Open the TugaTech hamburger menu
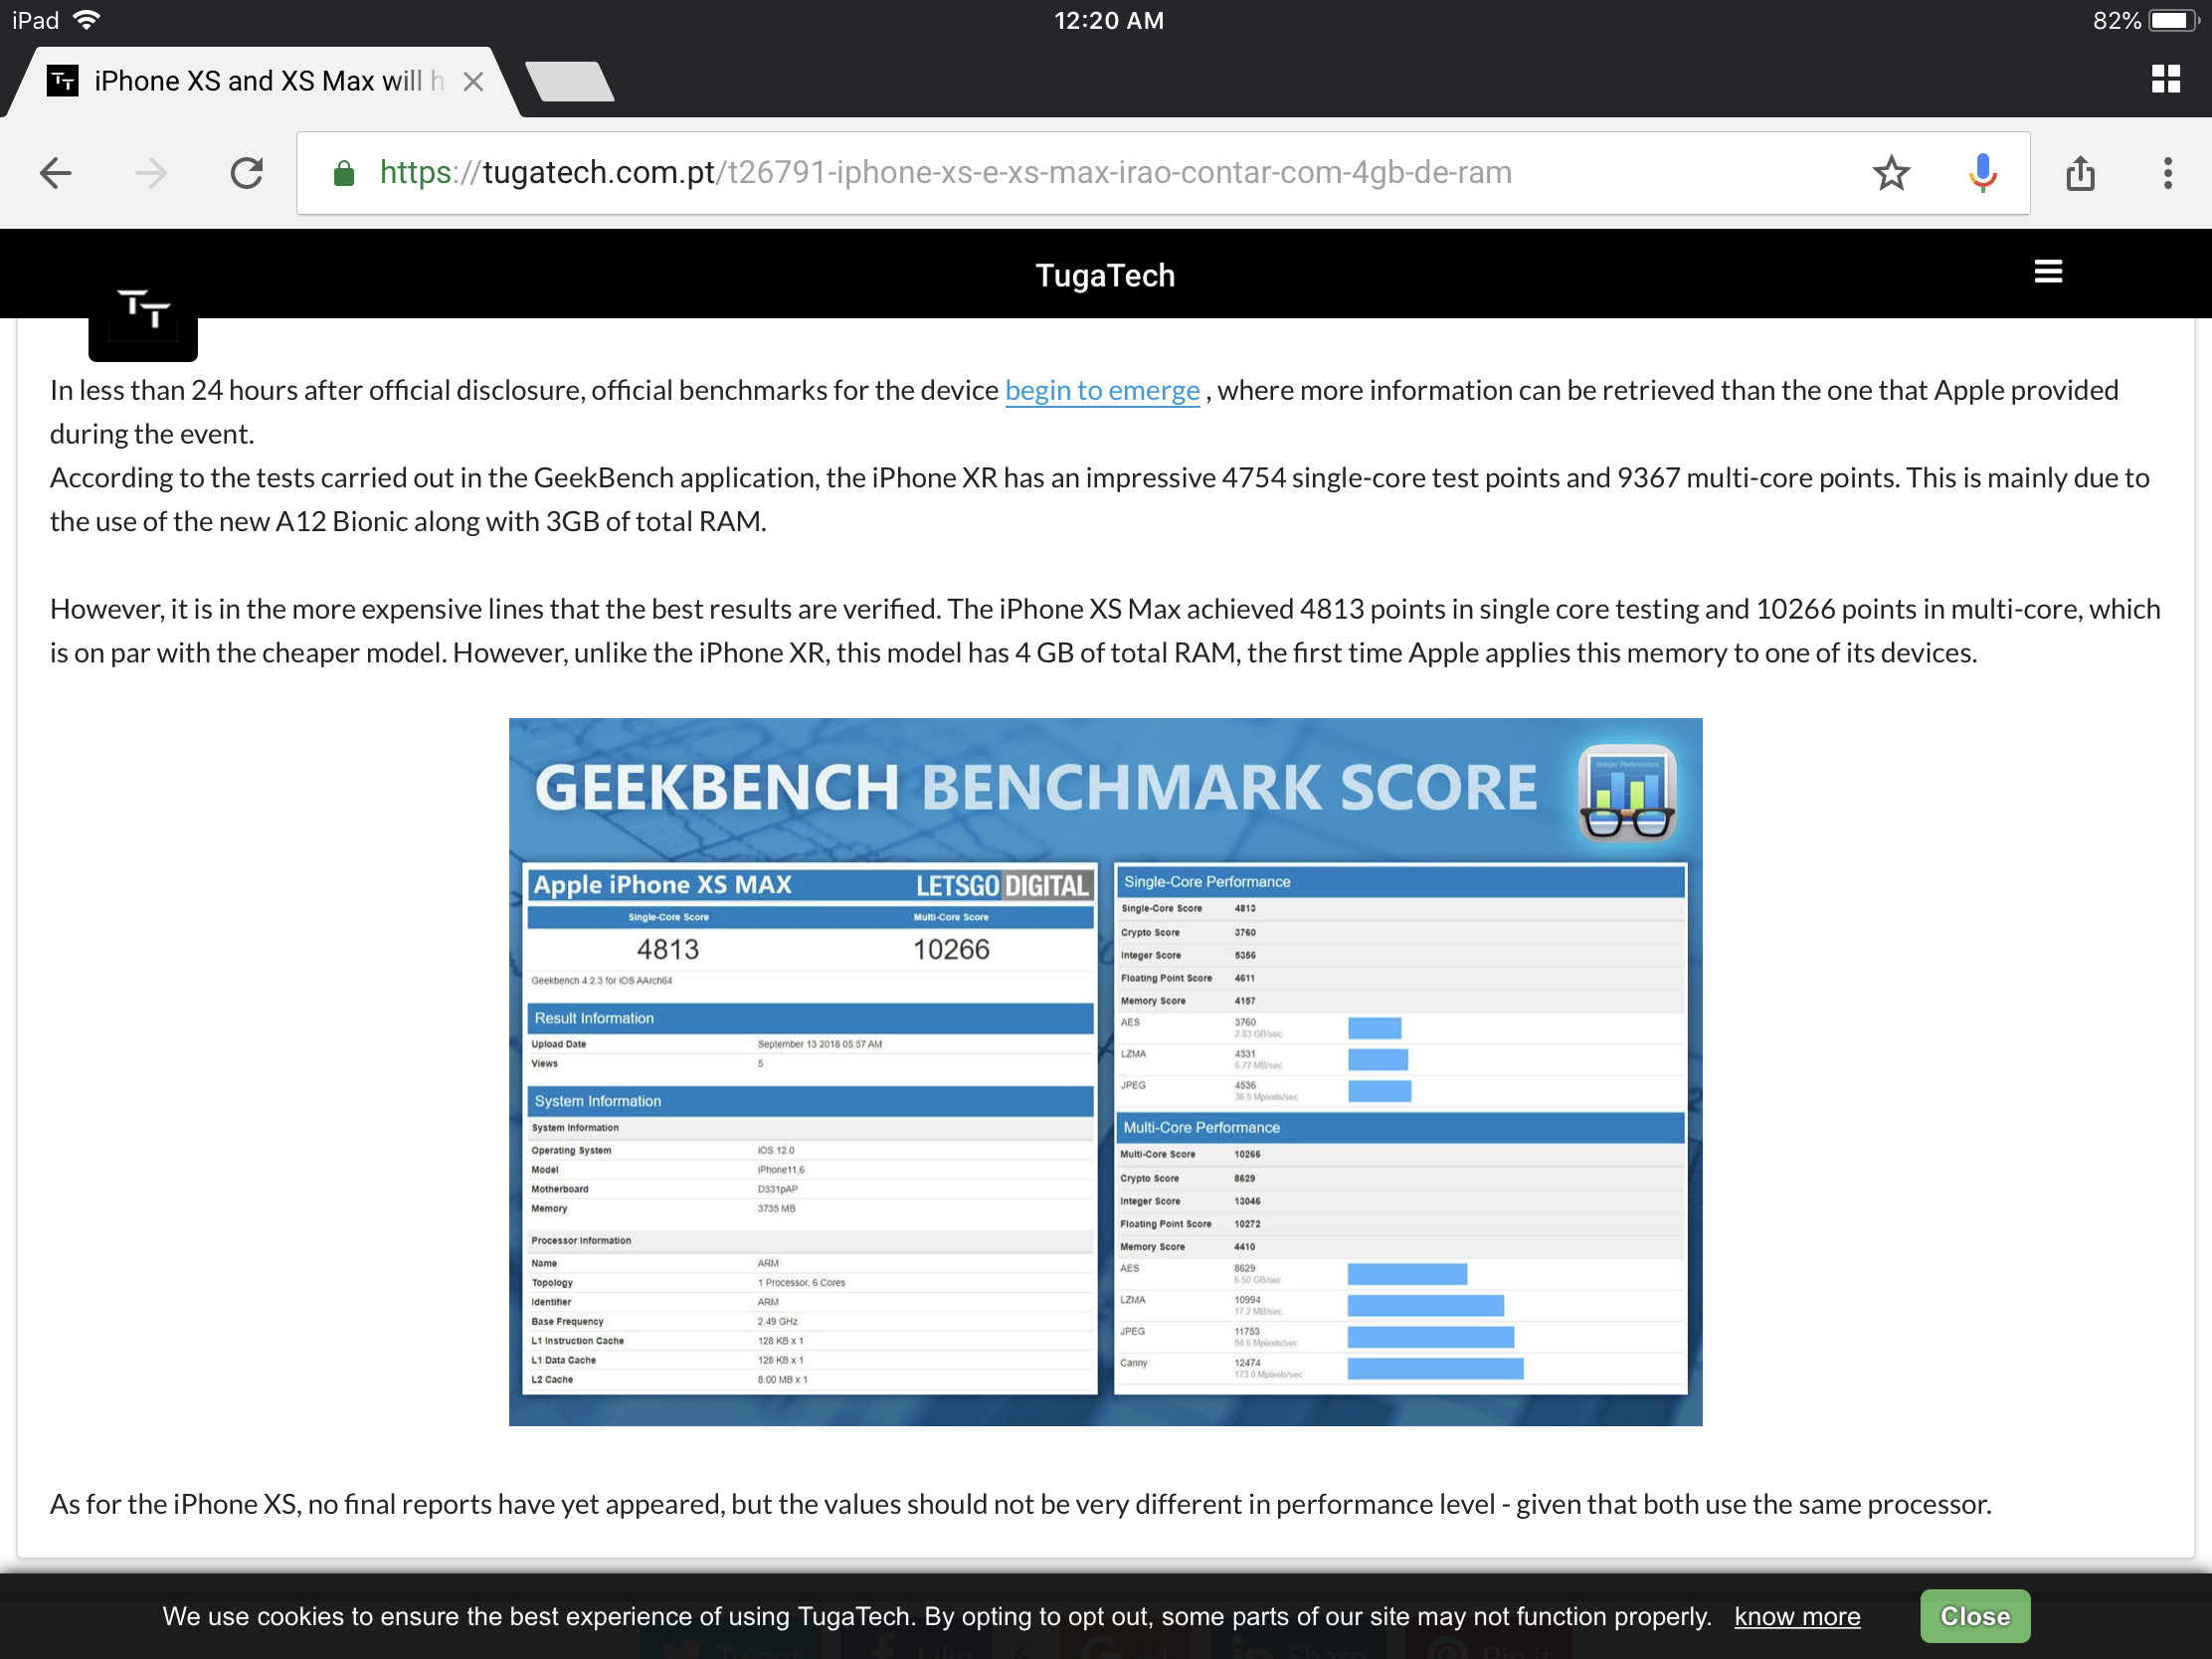 pyautogui.click(x=2048, y=272)
